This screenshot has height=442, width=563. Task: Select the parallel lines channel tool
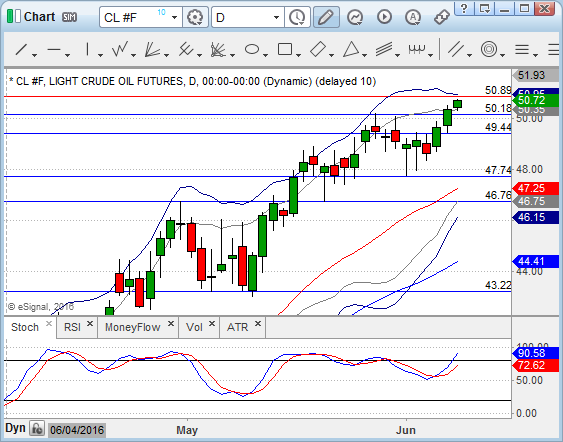click(x=457, y=50)
